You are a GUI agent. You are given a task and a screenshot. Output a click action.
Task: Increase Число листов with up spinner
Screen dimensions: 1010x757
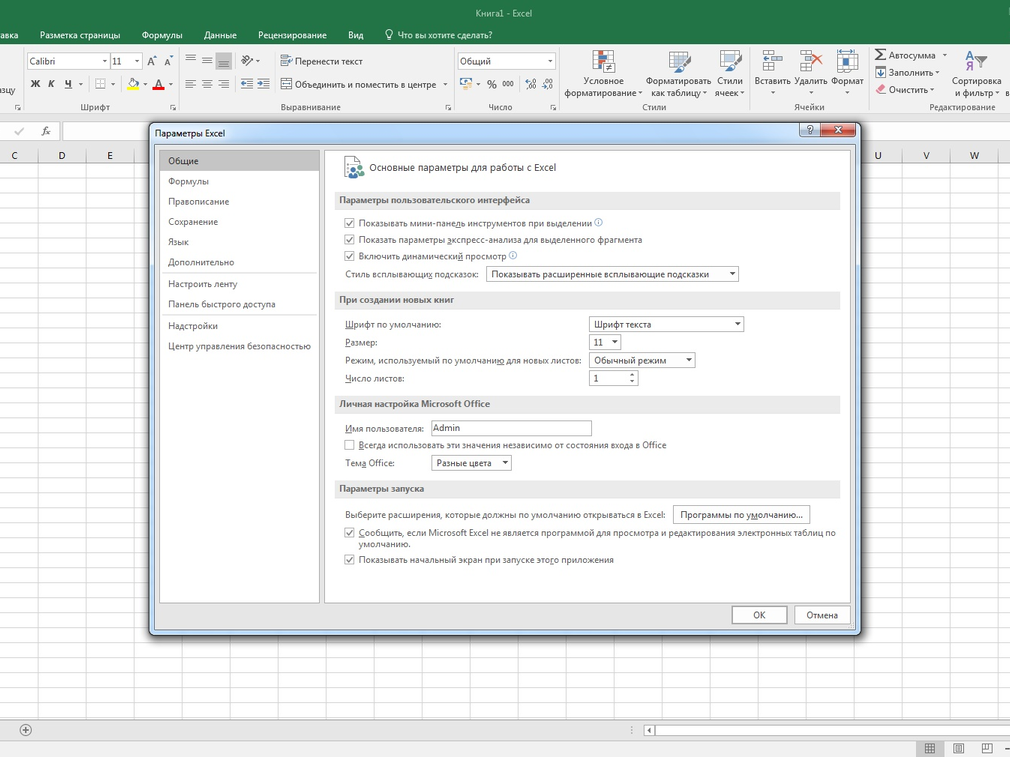632,375
